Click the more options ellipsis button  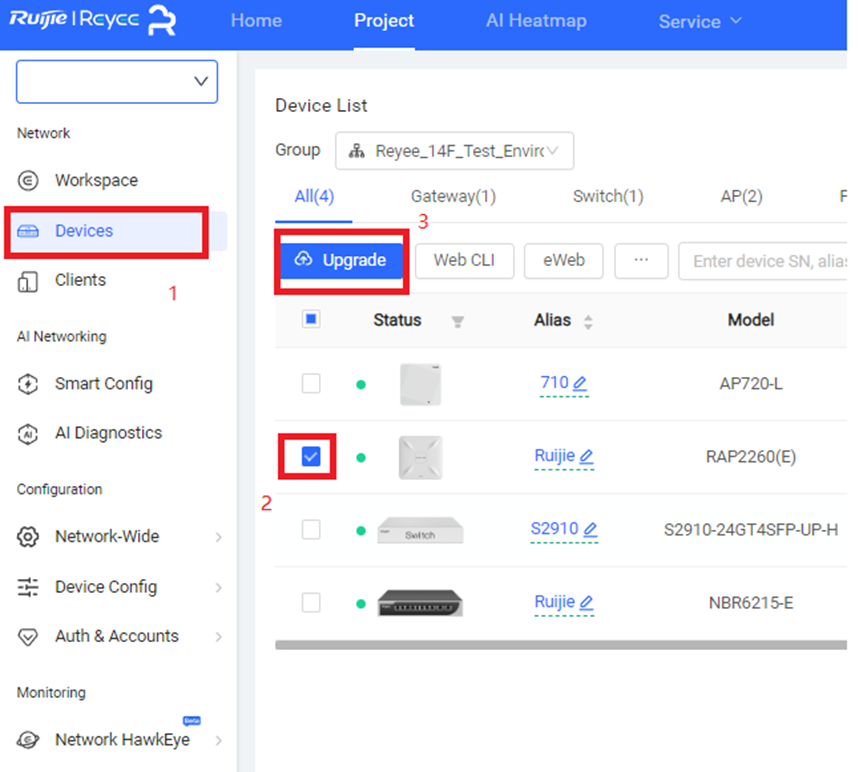tap(641, 261)
